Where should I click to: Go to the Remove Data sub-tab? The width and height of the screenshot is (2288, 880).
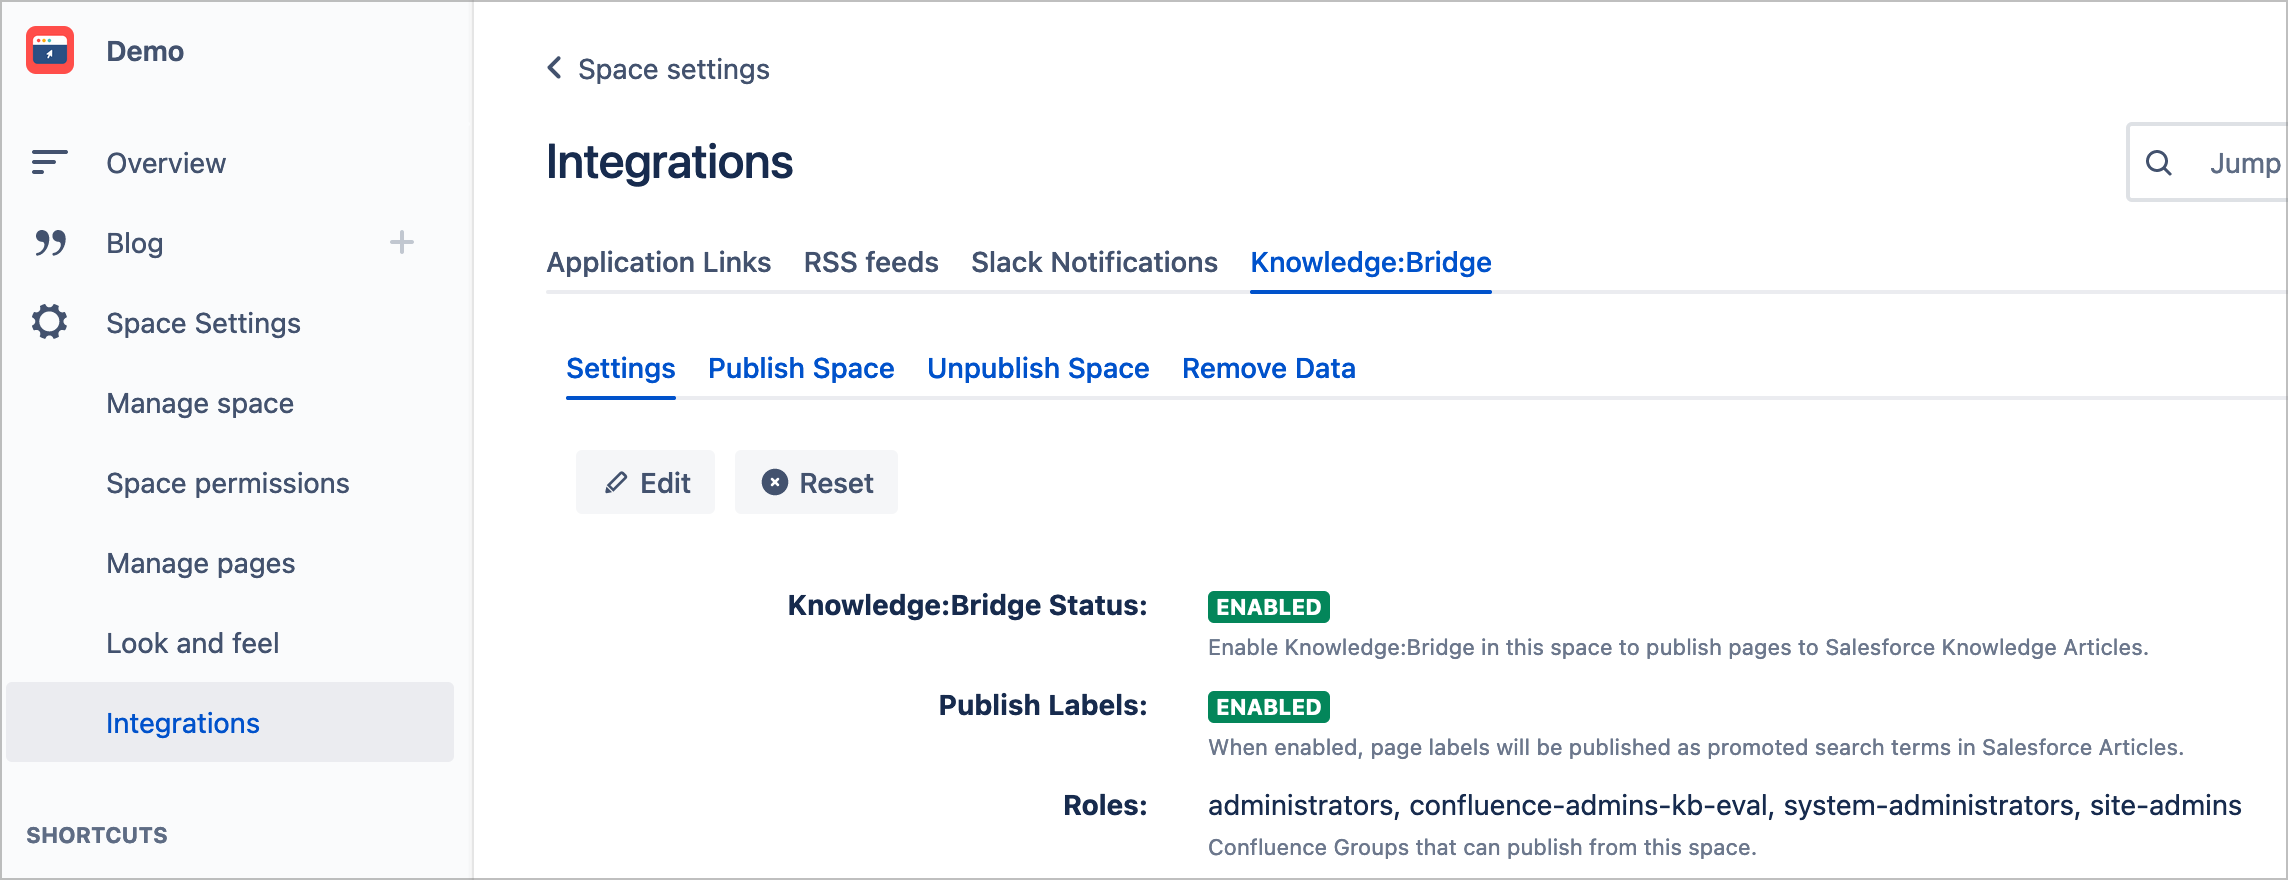1268,368
